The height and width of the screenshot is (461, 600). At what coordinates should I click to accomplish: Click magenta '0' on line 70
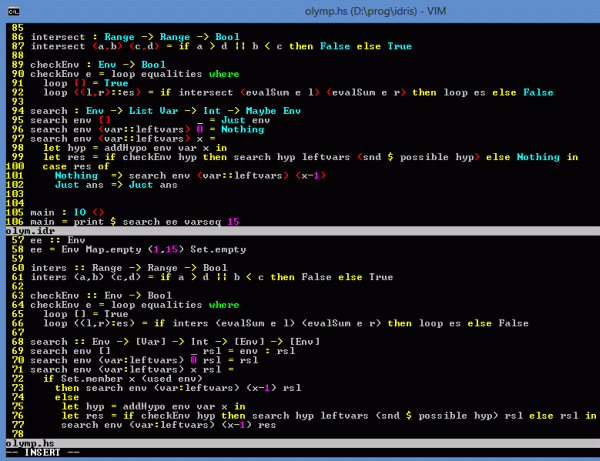coord(194,360)
